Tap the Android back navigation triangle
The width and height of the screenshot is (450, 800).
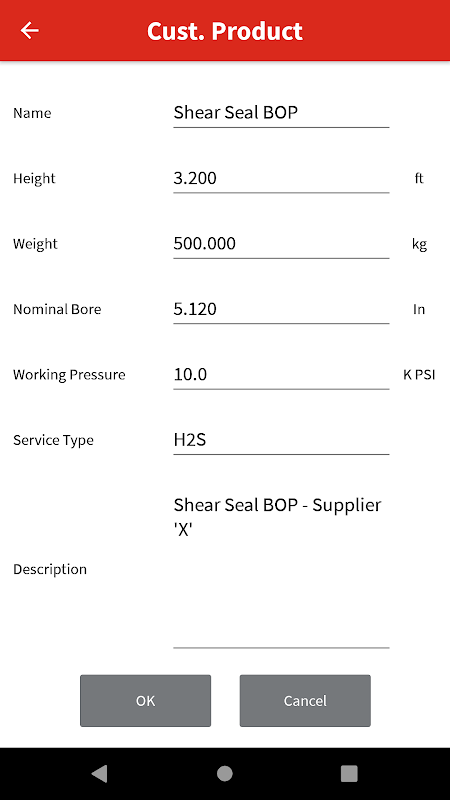[x=99, y=773]
